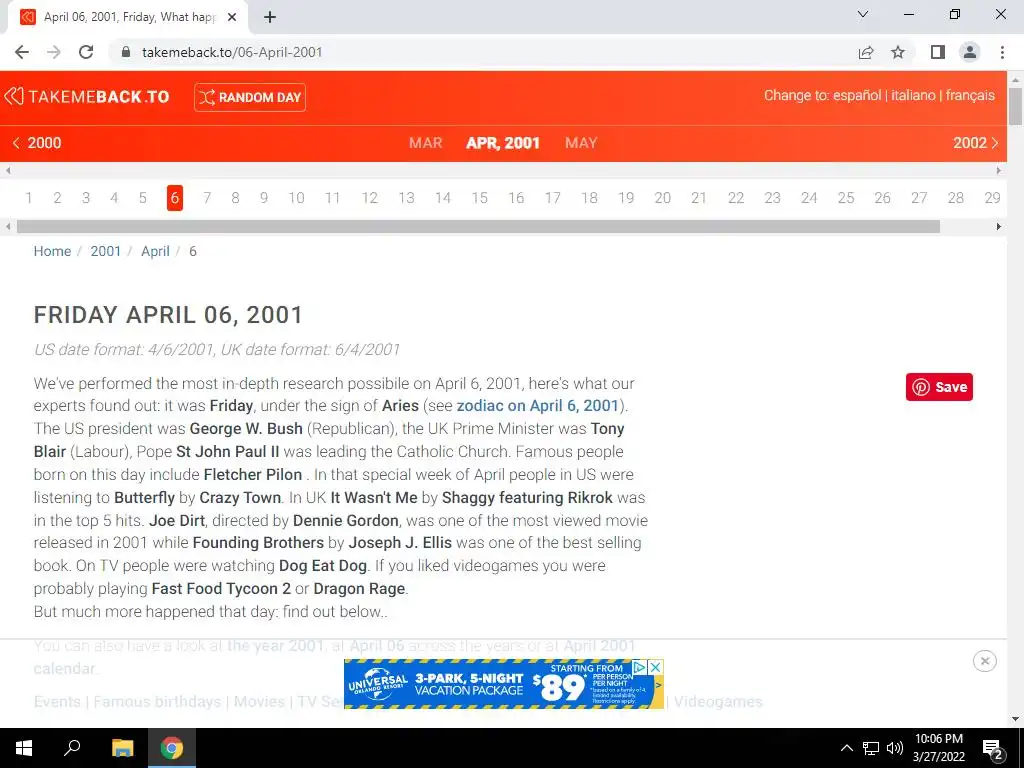This screenshot has width=1024, height=768.
Task: Show hidden system tray icons
Action: (846, 748)
